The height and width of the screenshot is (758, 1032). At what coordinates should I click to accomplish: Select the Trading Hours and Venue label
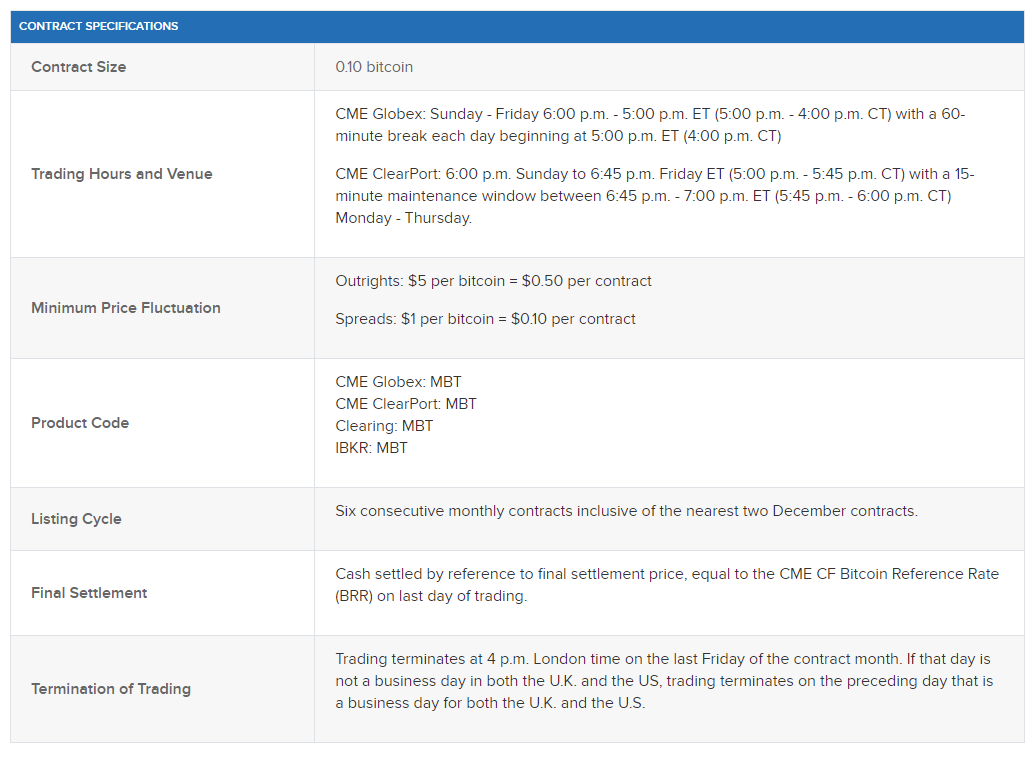122,174
